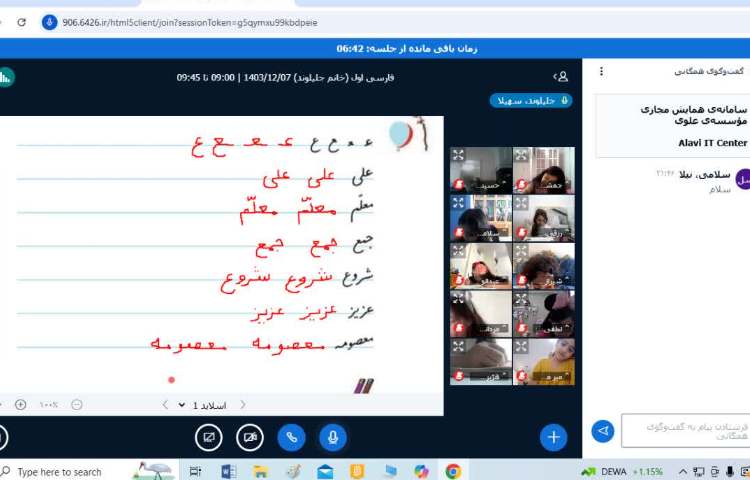
Task: Open microphone permission icon in the address bar
Action: (49, 22)
